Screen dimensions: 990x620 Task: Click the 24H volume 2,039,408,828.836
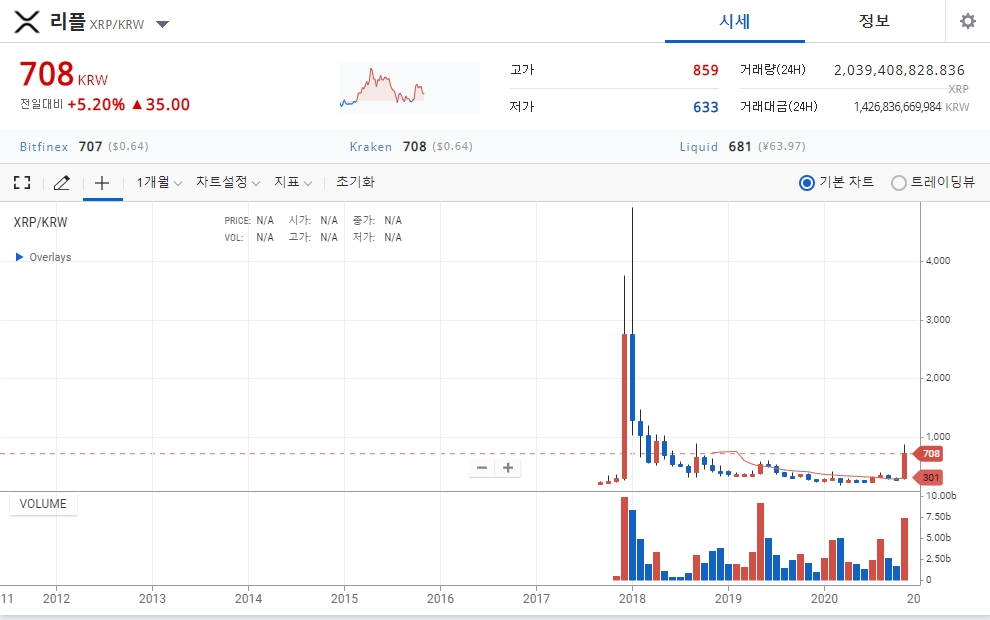click(899, 70)
